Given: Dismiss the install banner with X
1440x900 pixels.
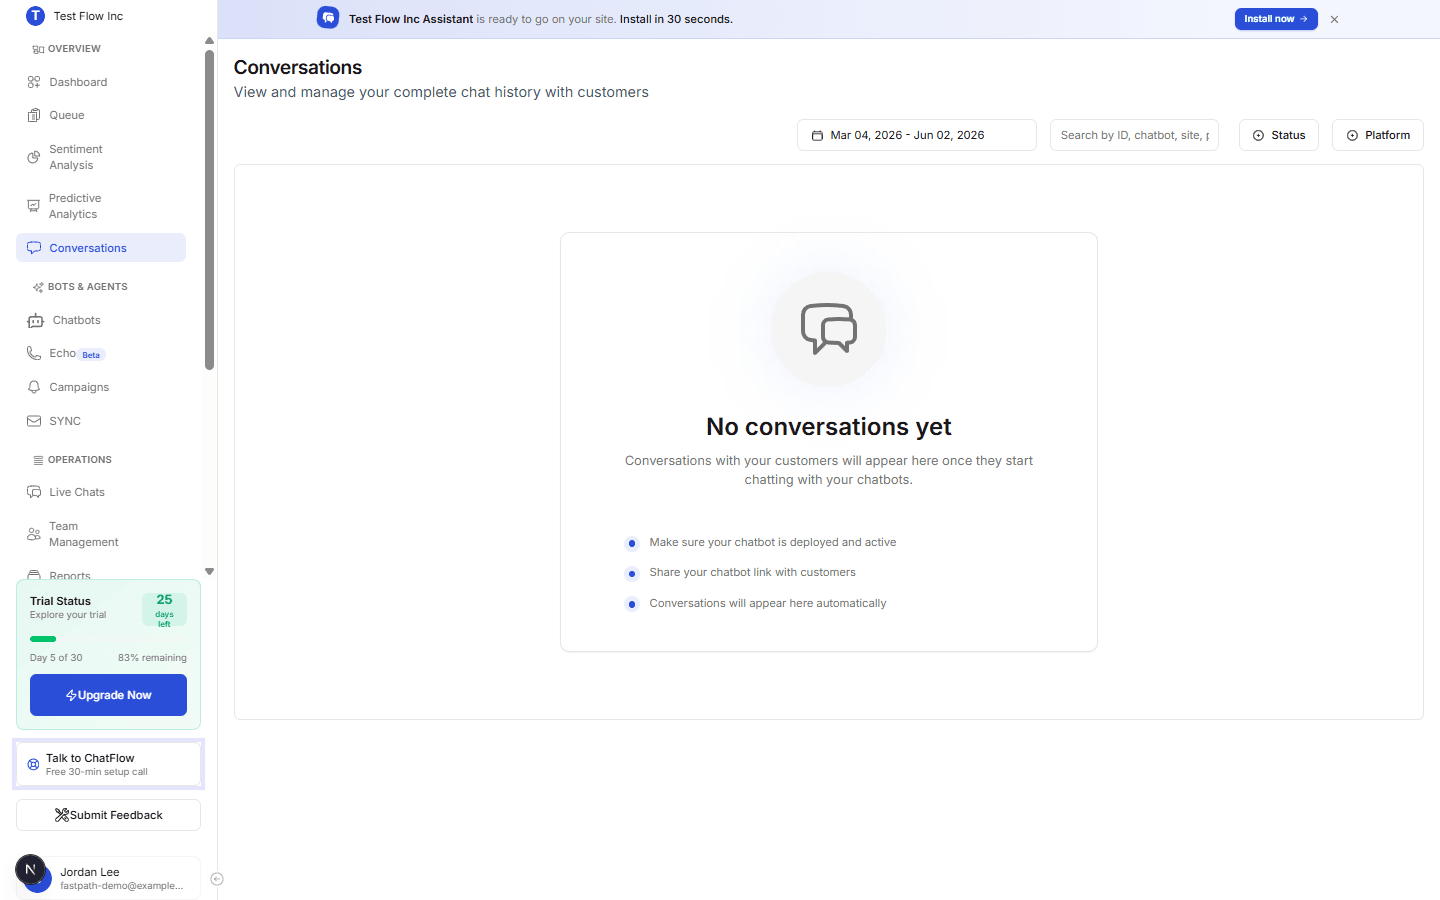Looking at the screenshot, I should click(x=1334, y=19).
